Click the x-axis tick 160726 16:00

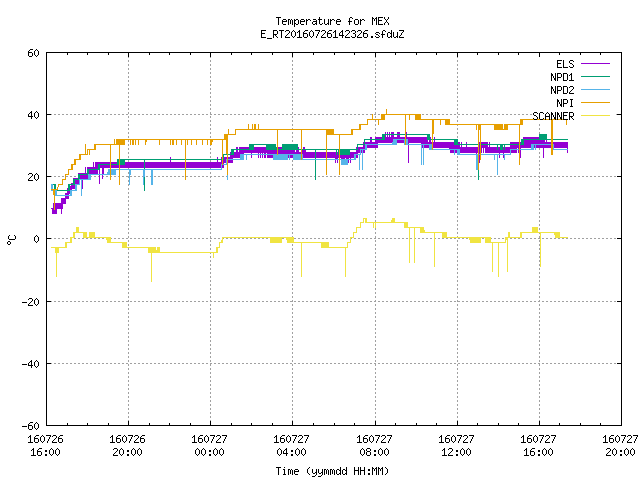pyautogui.click(x=45, y=445)
